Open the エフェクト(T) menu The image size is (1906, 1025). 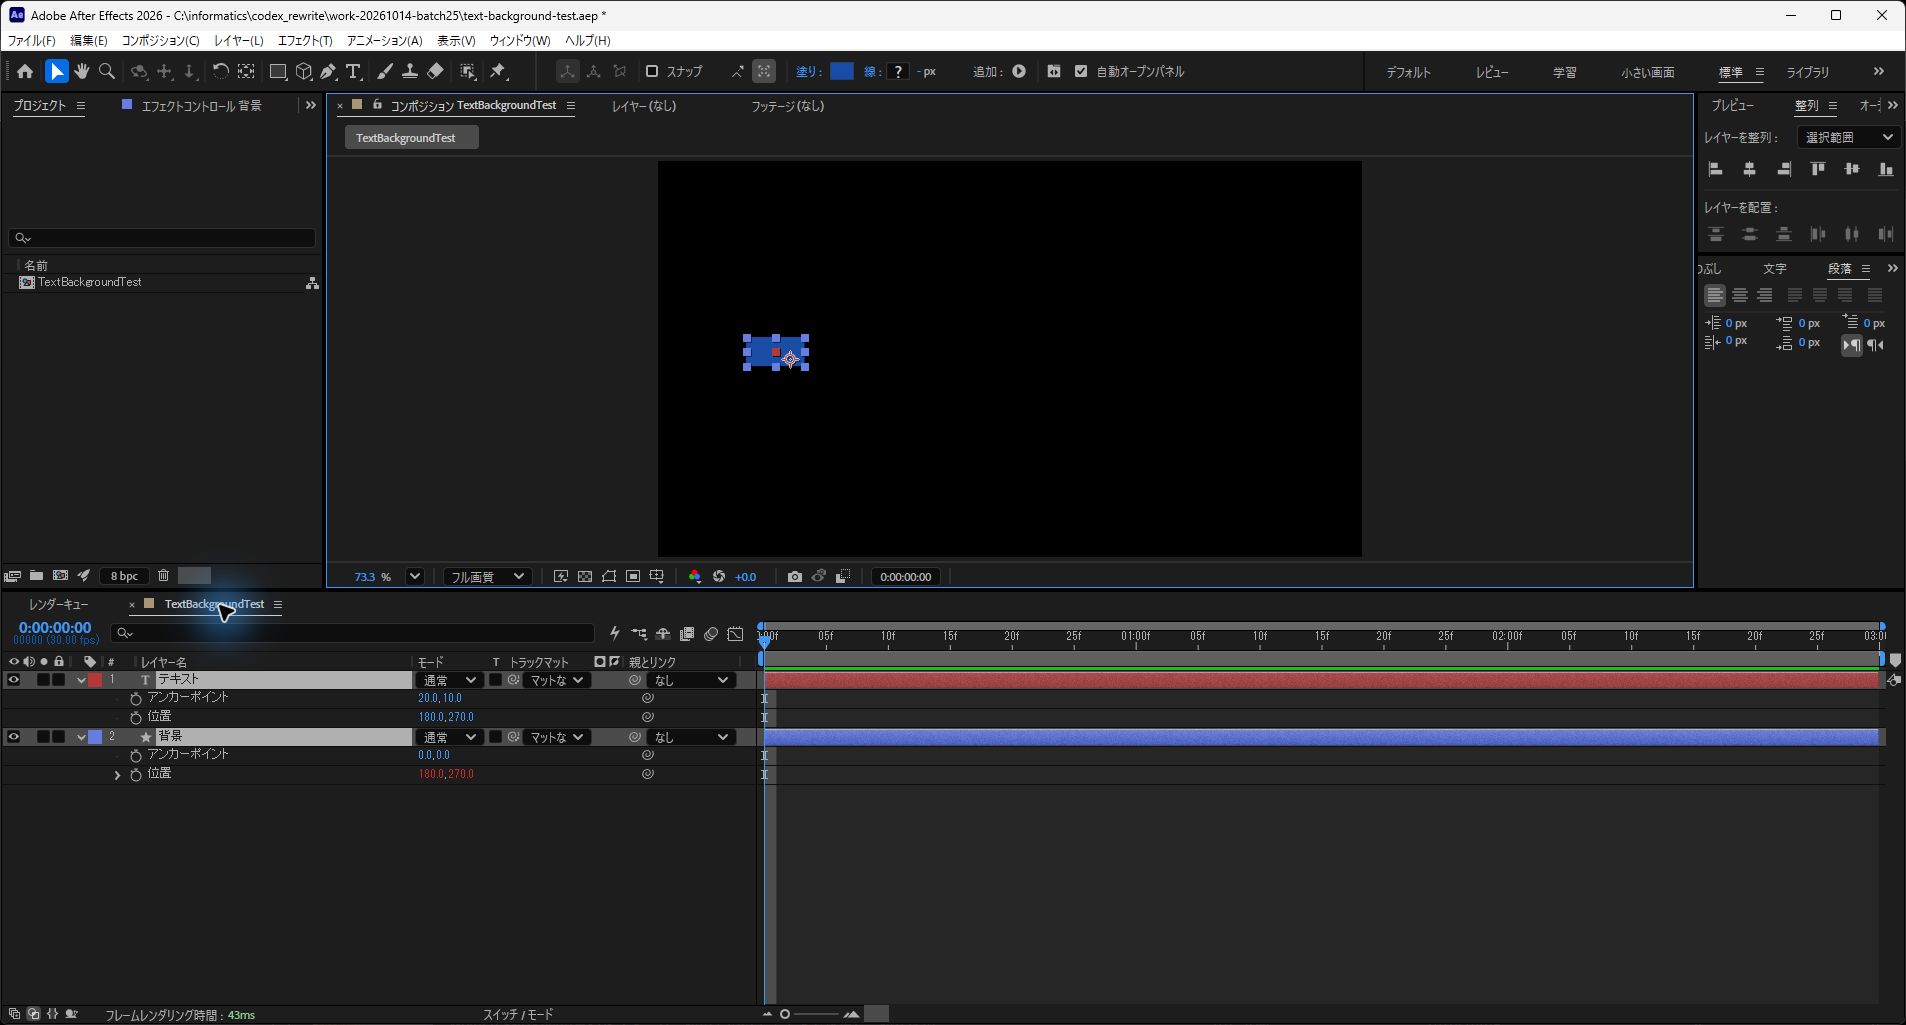coord(305,40)
